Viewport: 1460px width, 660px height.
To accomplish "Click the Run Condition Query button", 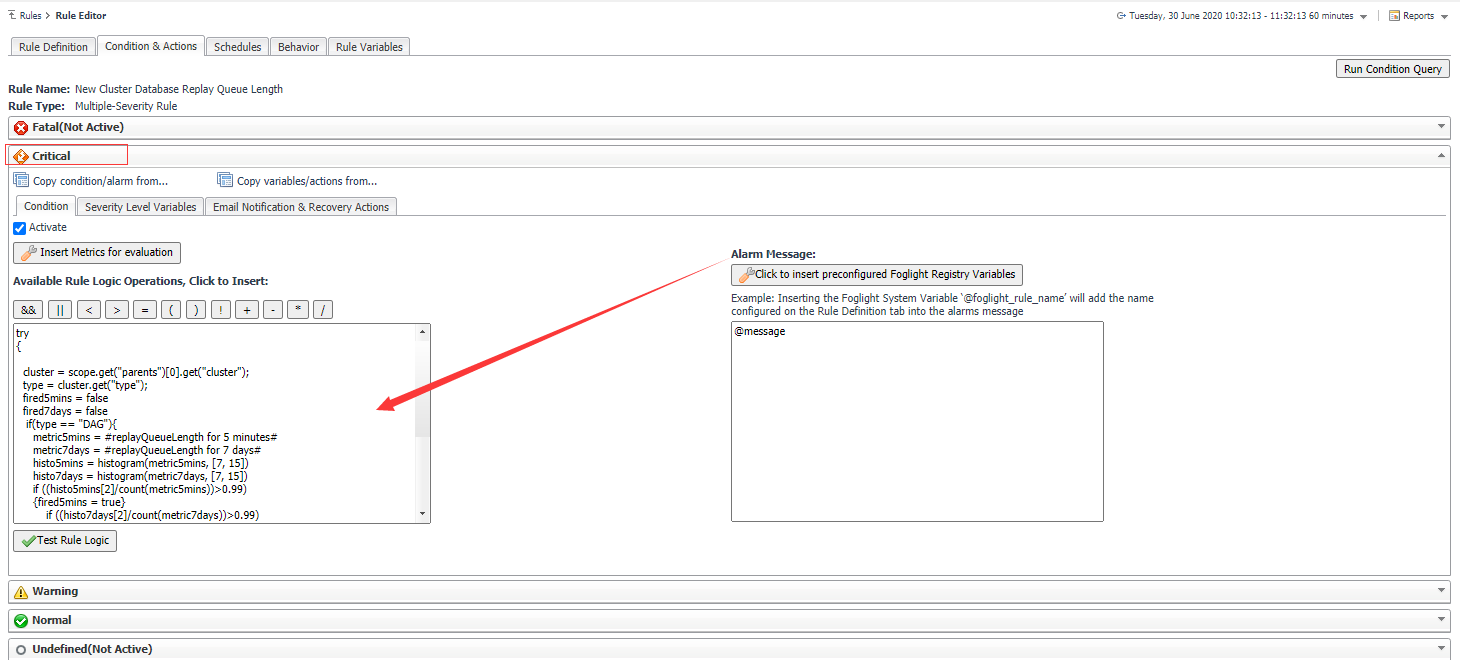I will click(x=1392, y=68).
